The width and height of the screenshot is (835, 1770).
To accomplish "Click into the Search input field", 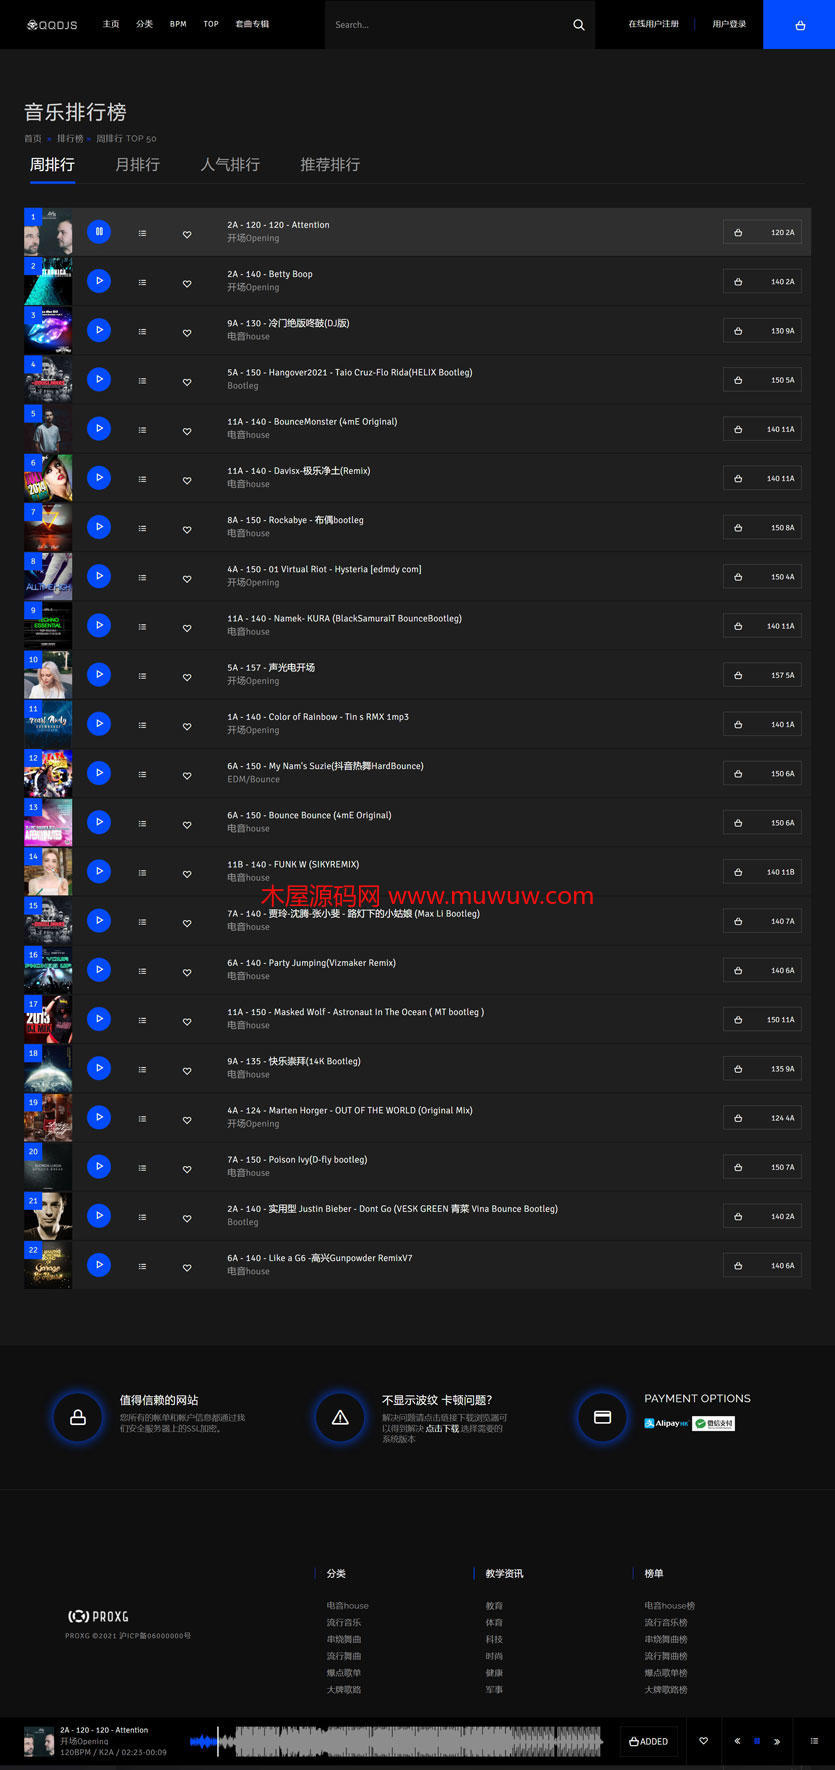I will [x=445, y=25].
